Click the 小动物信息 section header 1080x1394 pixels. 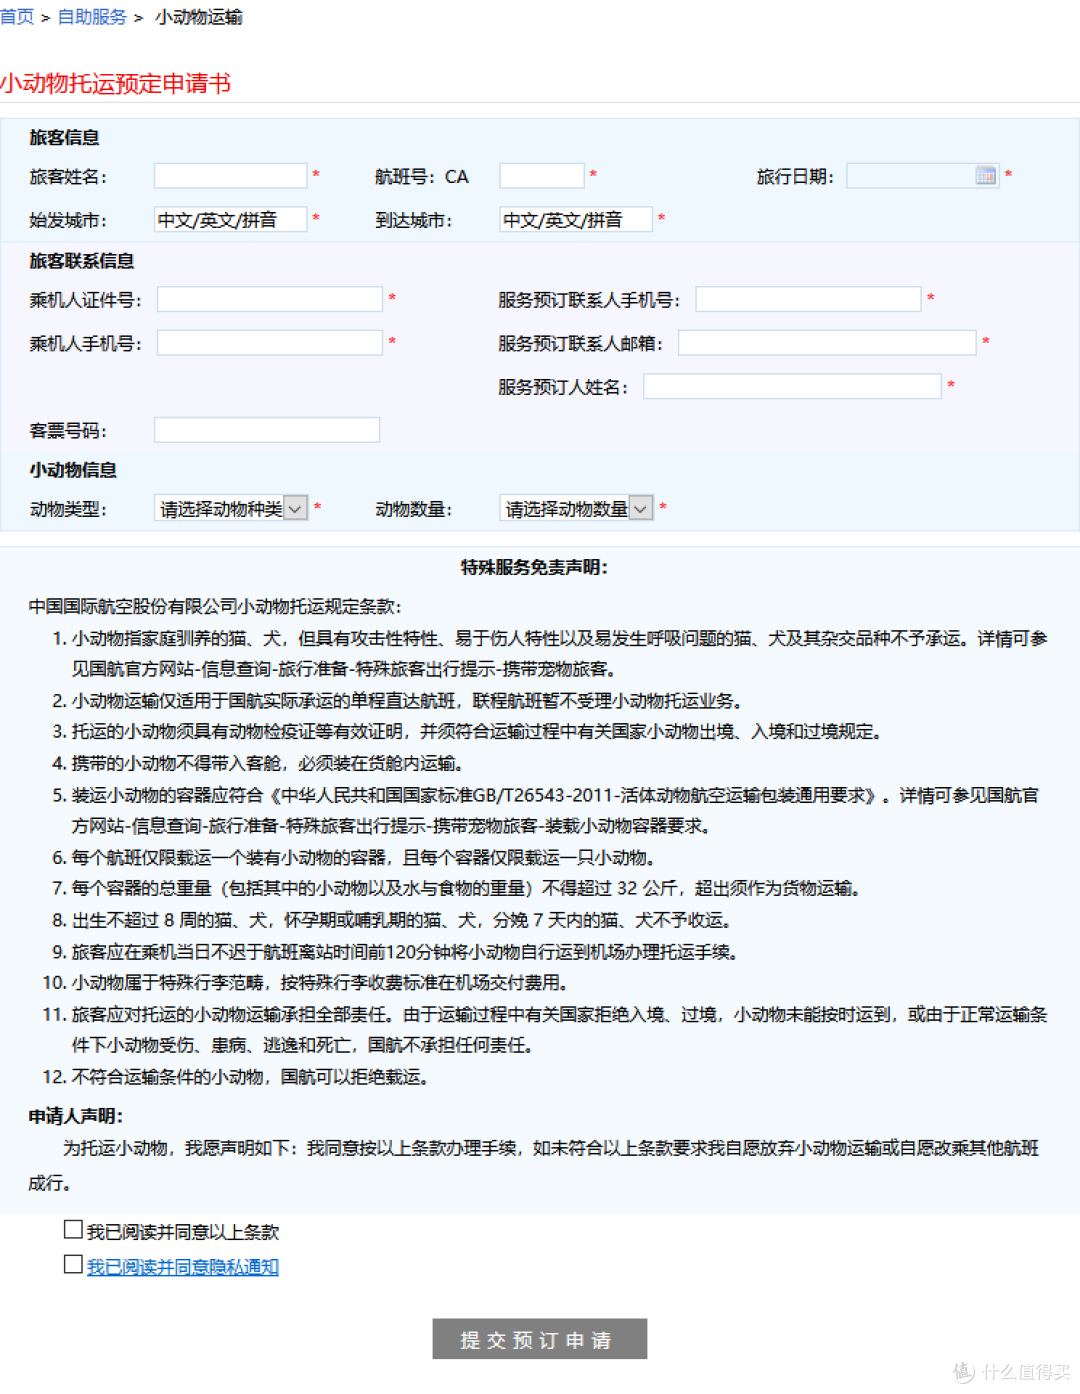tap(73, 470)
